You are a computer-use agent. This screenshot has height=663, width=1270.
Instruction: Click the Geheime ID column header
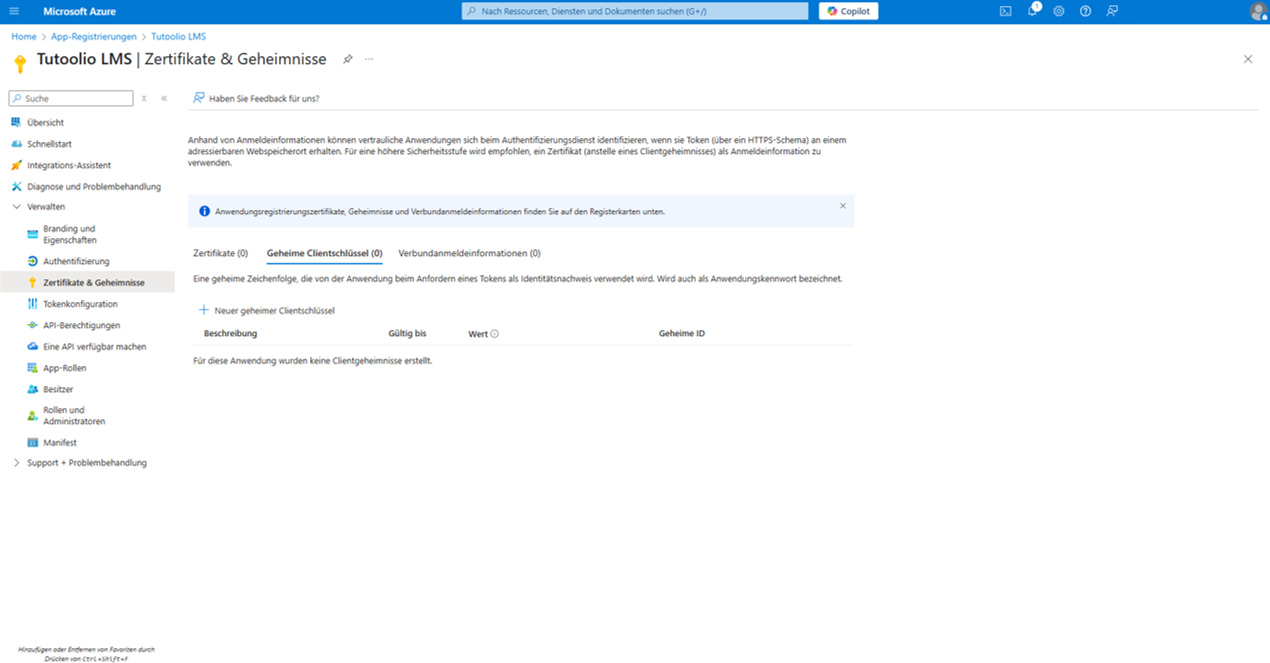682,333
